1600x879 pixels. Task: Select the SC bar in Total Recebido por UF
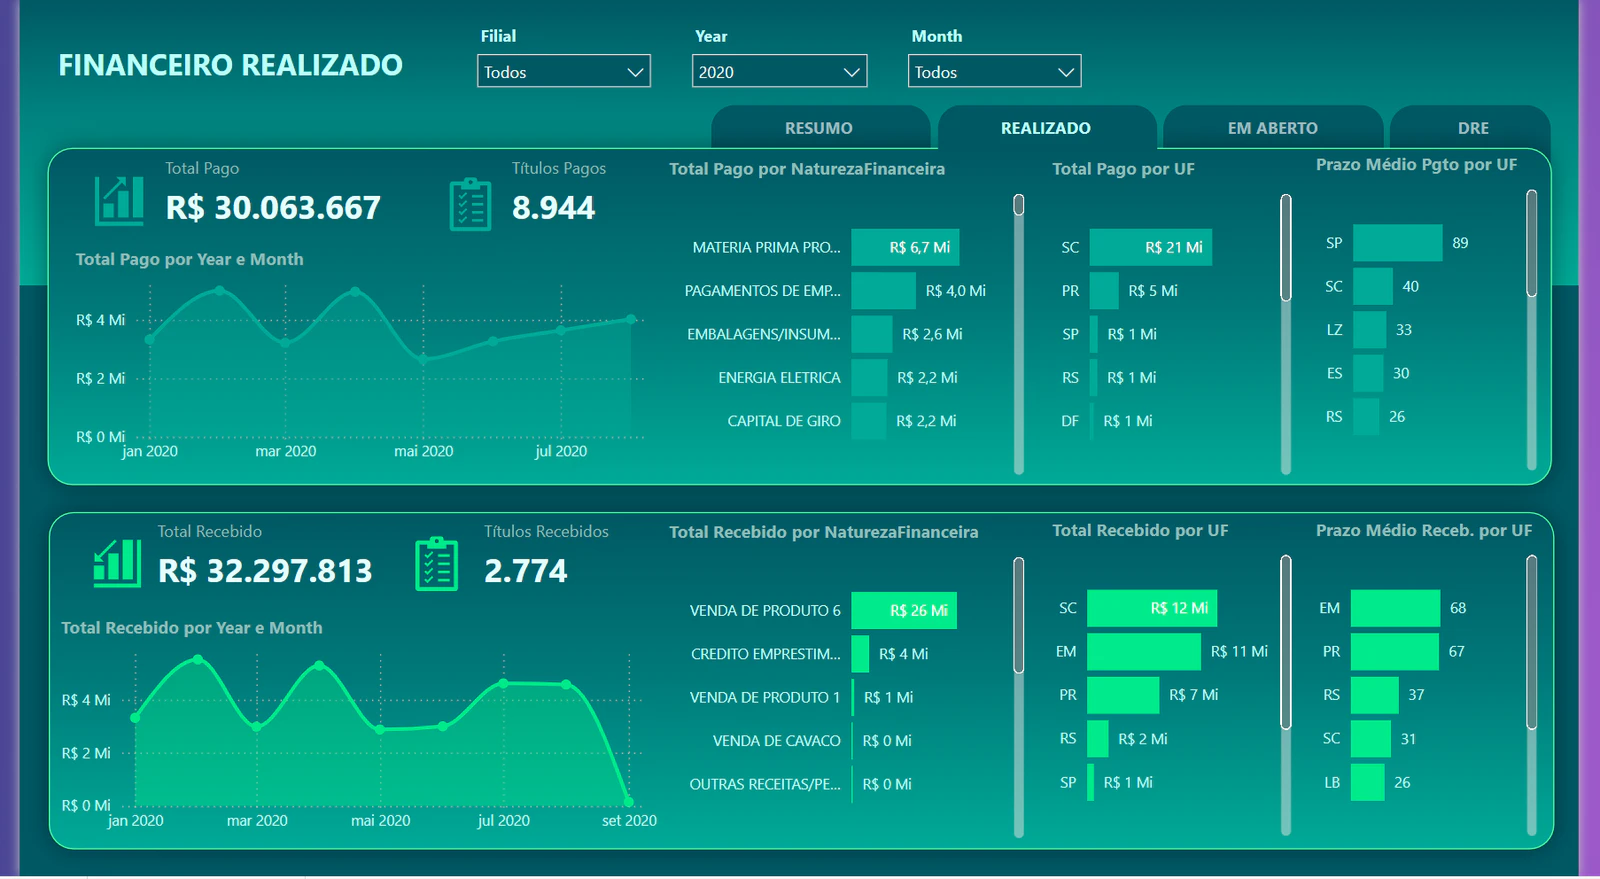pyautogui.click(x=1152, y=608)
